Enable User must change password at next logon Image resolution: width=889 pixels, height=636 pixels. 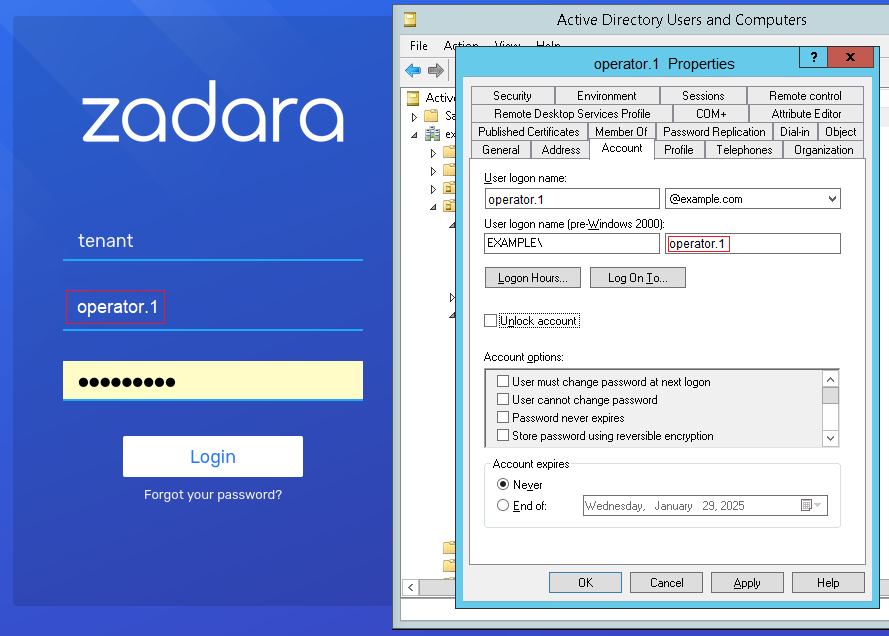[x=502, y=381]
